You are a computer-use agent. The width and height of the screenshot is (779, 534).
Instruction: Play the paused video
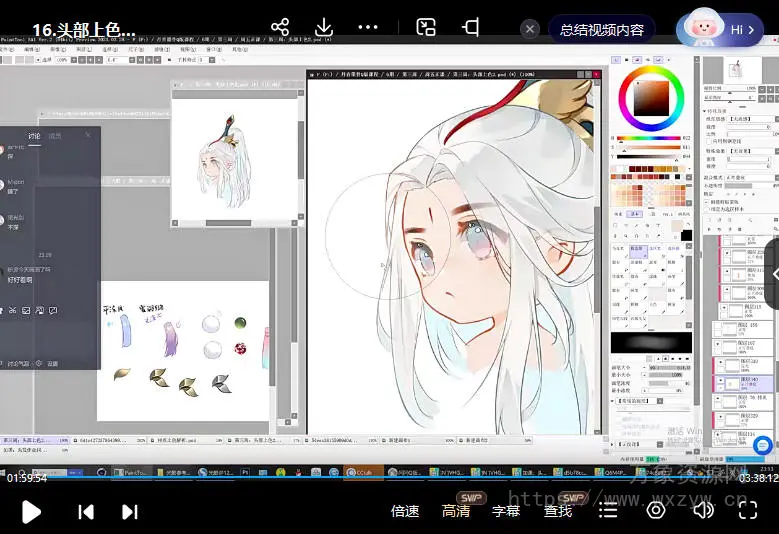pyautogui.click(x=31, y=512)
